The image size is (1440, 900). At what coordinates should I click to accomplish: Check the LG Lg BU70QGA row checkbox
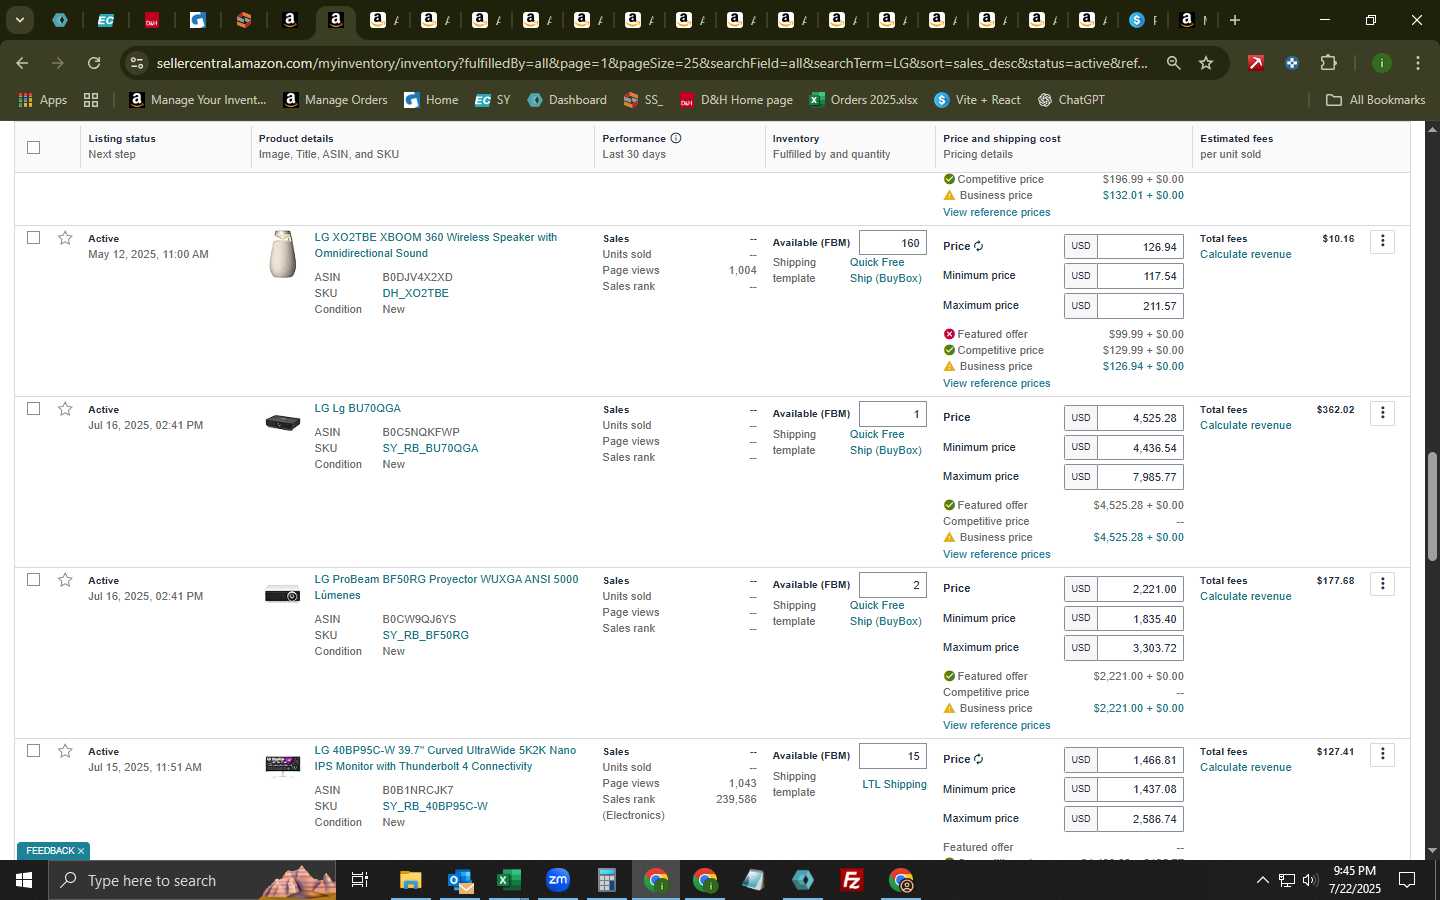point(33,409)
